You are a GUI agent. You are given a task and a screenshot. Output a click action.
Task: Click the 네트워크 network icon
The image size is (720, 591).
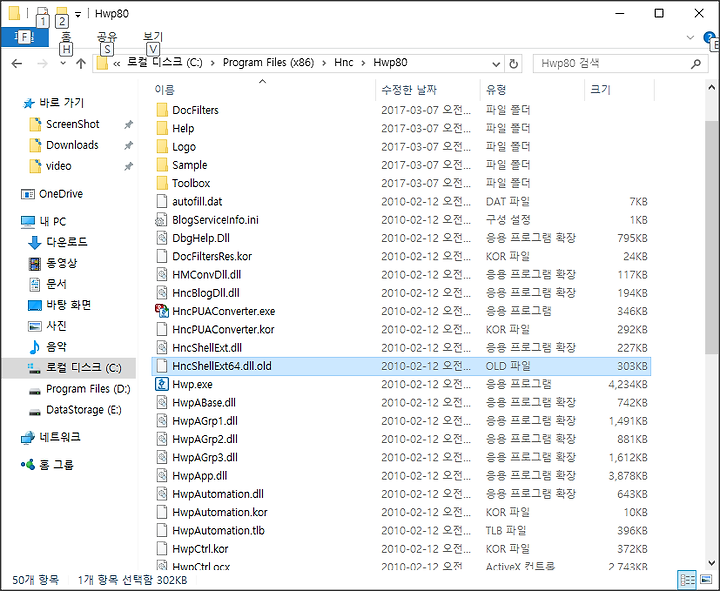[x=28, y=437]
